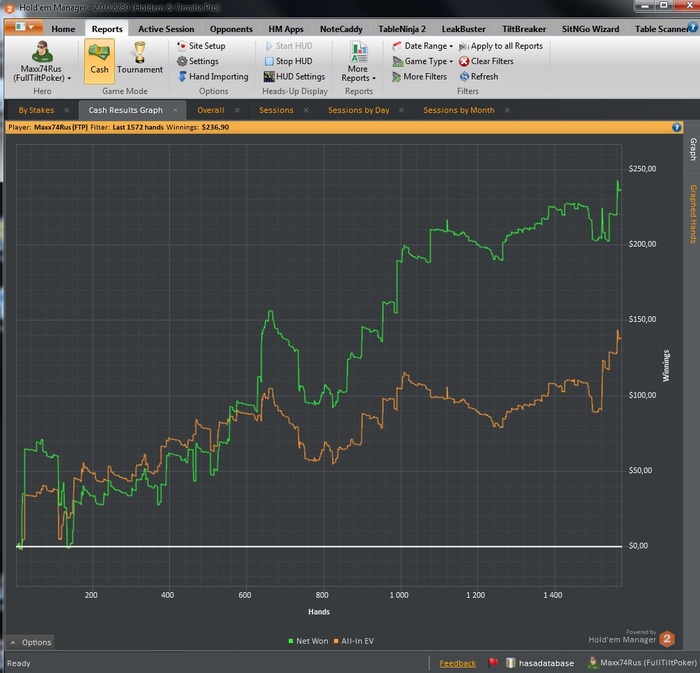Close the By Stakes tab
700x673 pixels.
[67, 110]
